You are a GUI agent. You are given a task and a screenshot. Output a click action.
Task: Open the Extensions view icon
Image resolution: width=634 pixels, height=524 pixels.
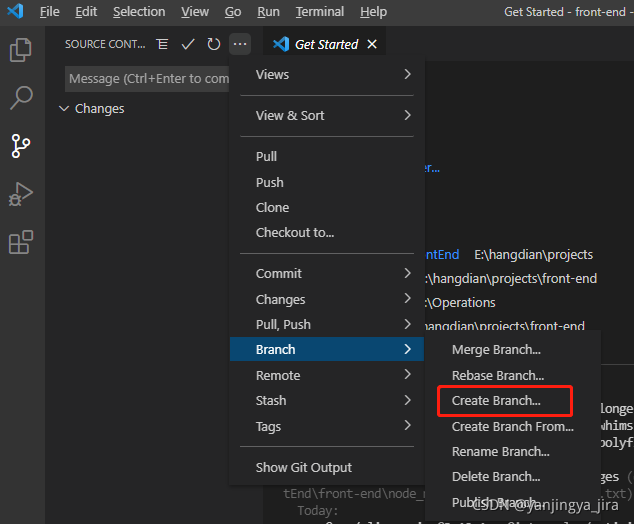pos(21,242)
